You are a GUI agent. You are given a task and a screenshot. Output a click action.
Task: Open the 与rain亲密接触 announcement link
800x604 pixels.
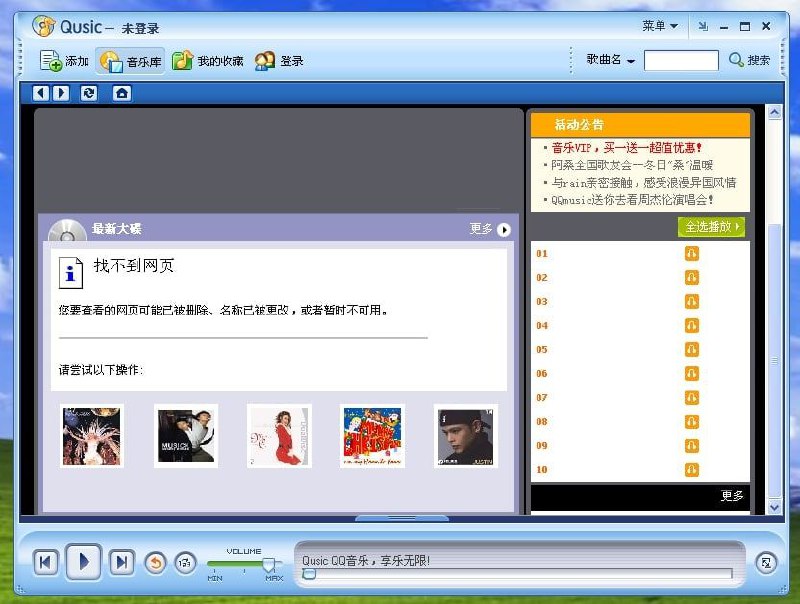[643, 182]
